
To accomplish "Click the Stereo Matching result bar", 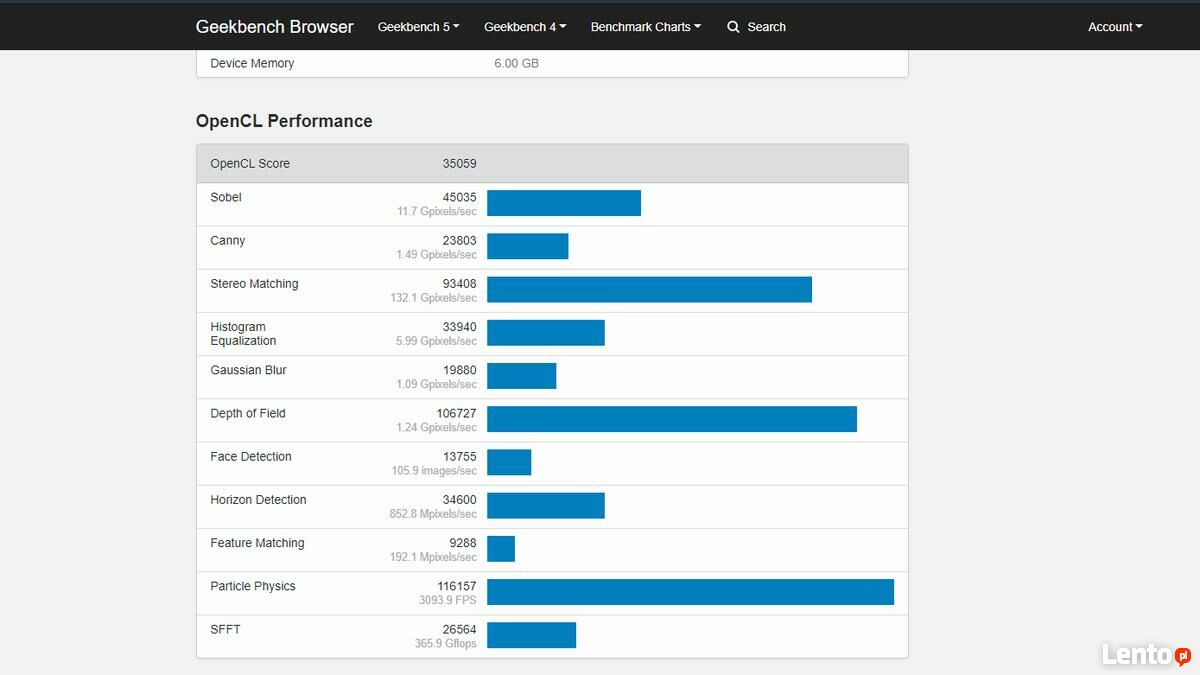I will (x=649, y=290).
